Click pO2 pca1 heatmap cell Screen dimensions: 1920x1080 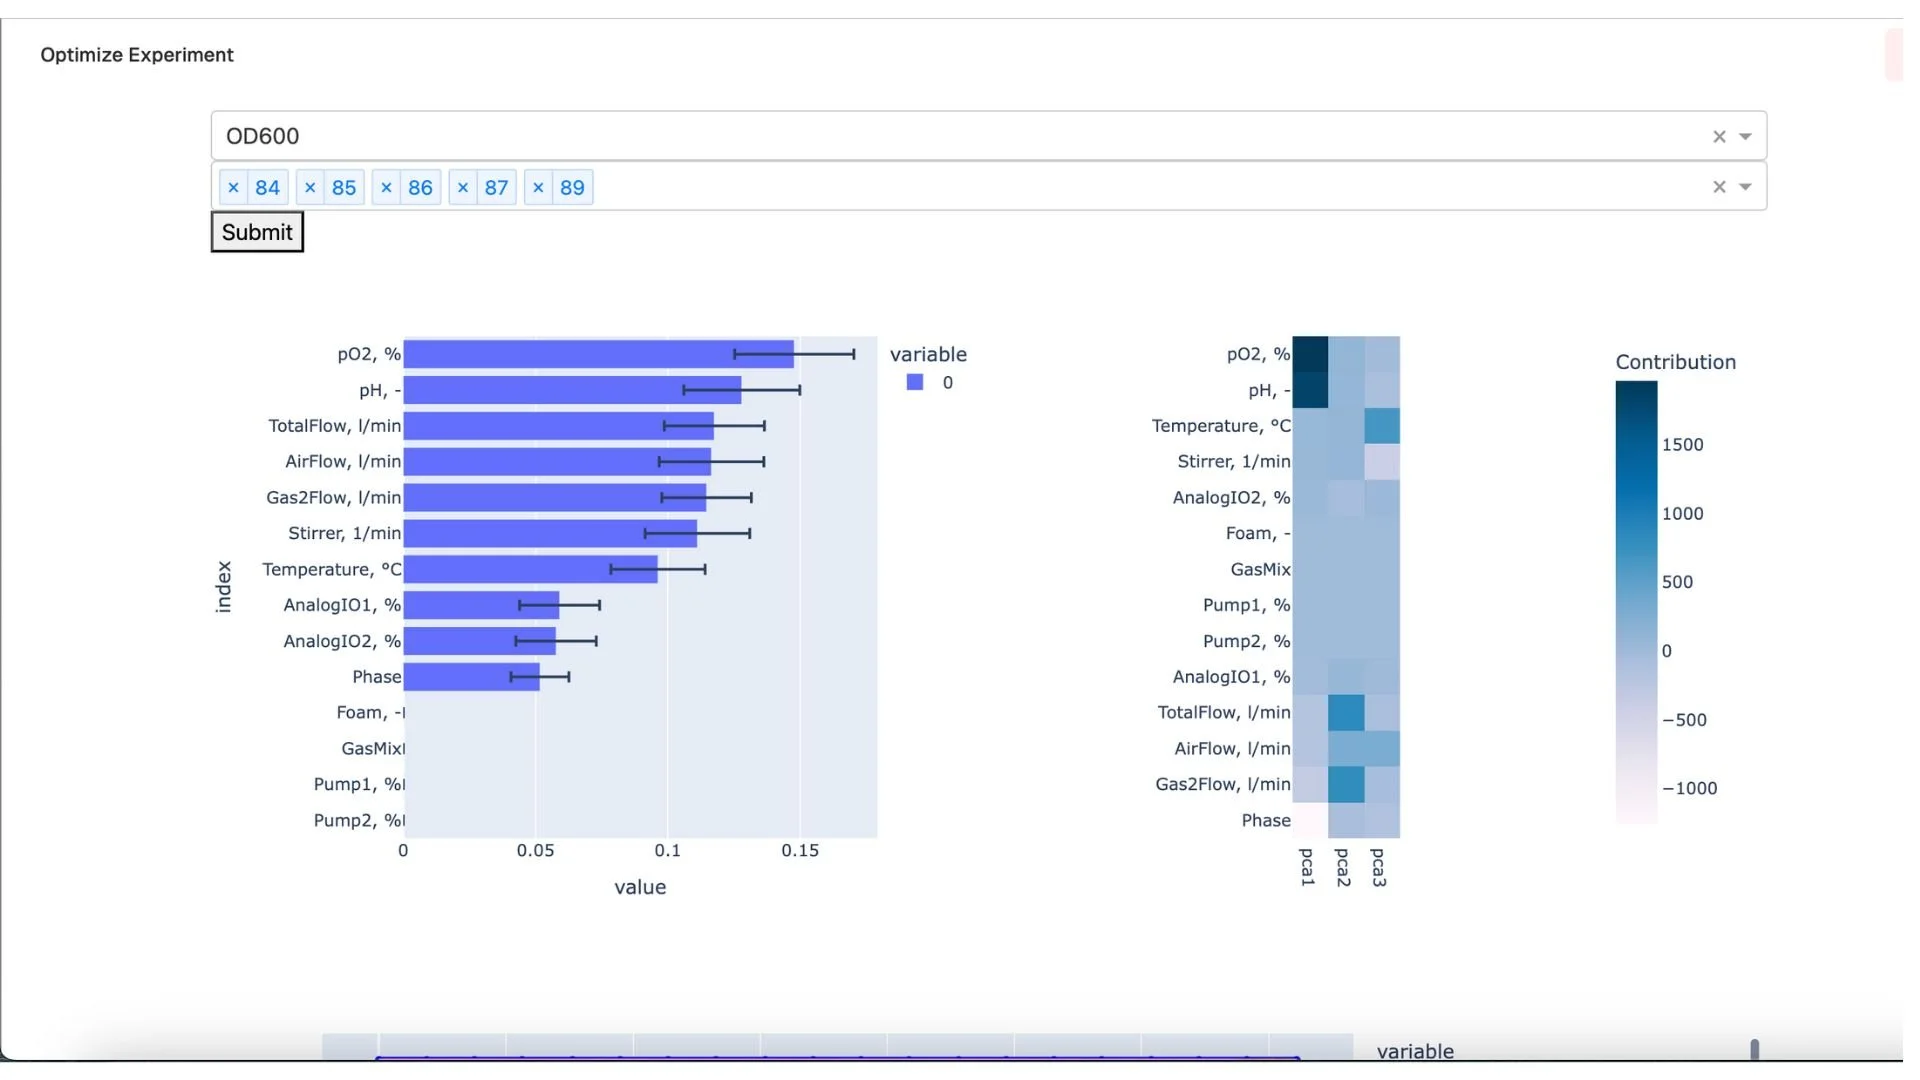click(x=1310, y=354)
